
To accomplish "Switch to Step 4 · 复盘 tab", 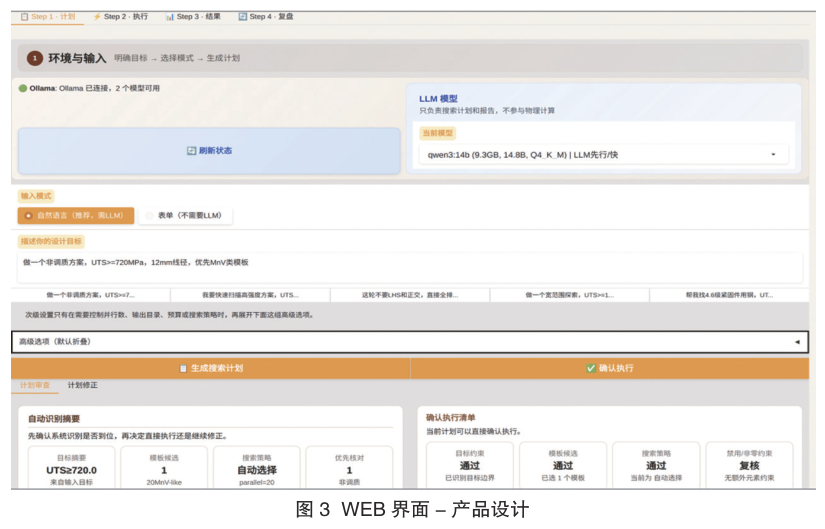I will [x=266, y=17].
